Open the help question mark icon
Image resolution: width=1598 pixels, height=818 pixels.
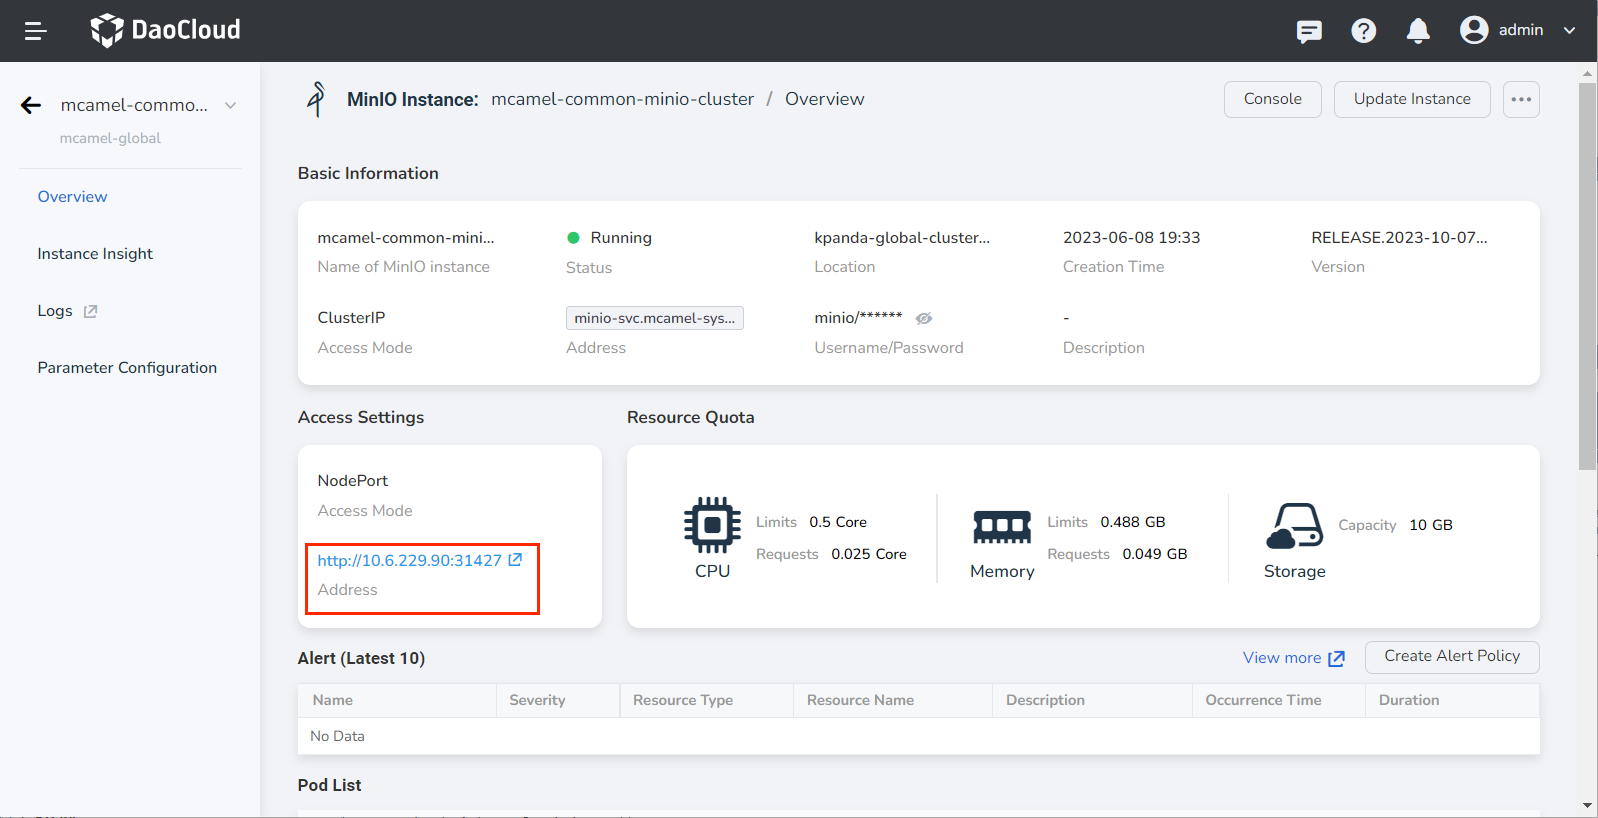click(1363, 31)
